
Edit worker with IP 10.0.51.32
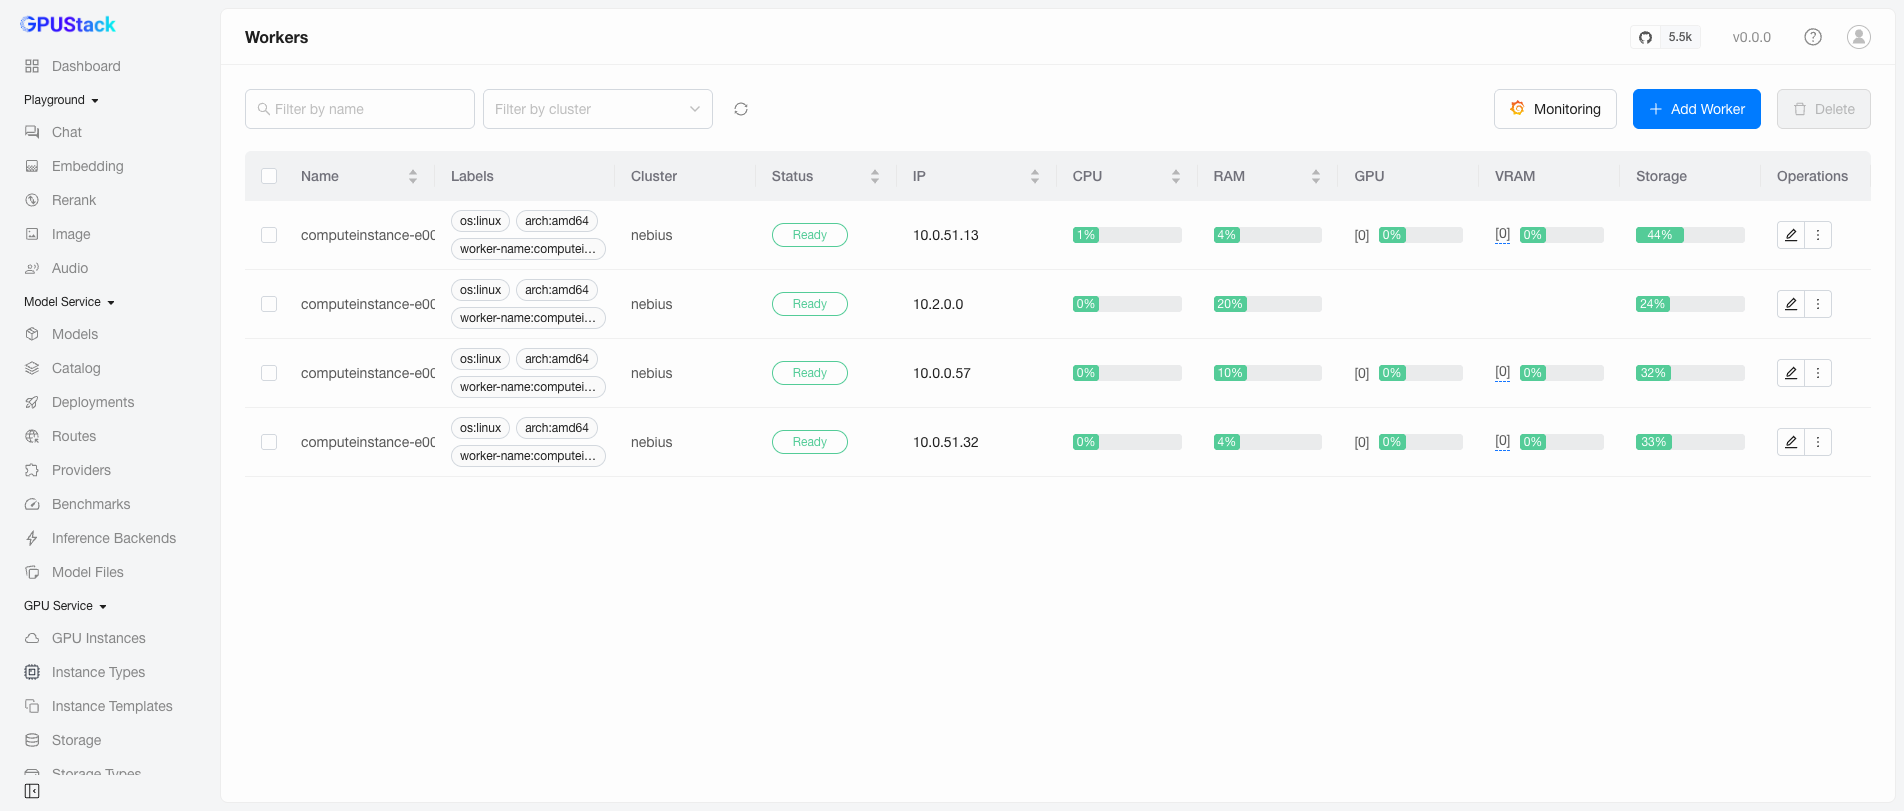coord(1791,442)
